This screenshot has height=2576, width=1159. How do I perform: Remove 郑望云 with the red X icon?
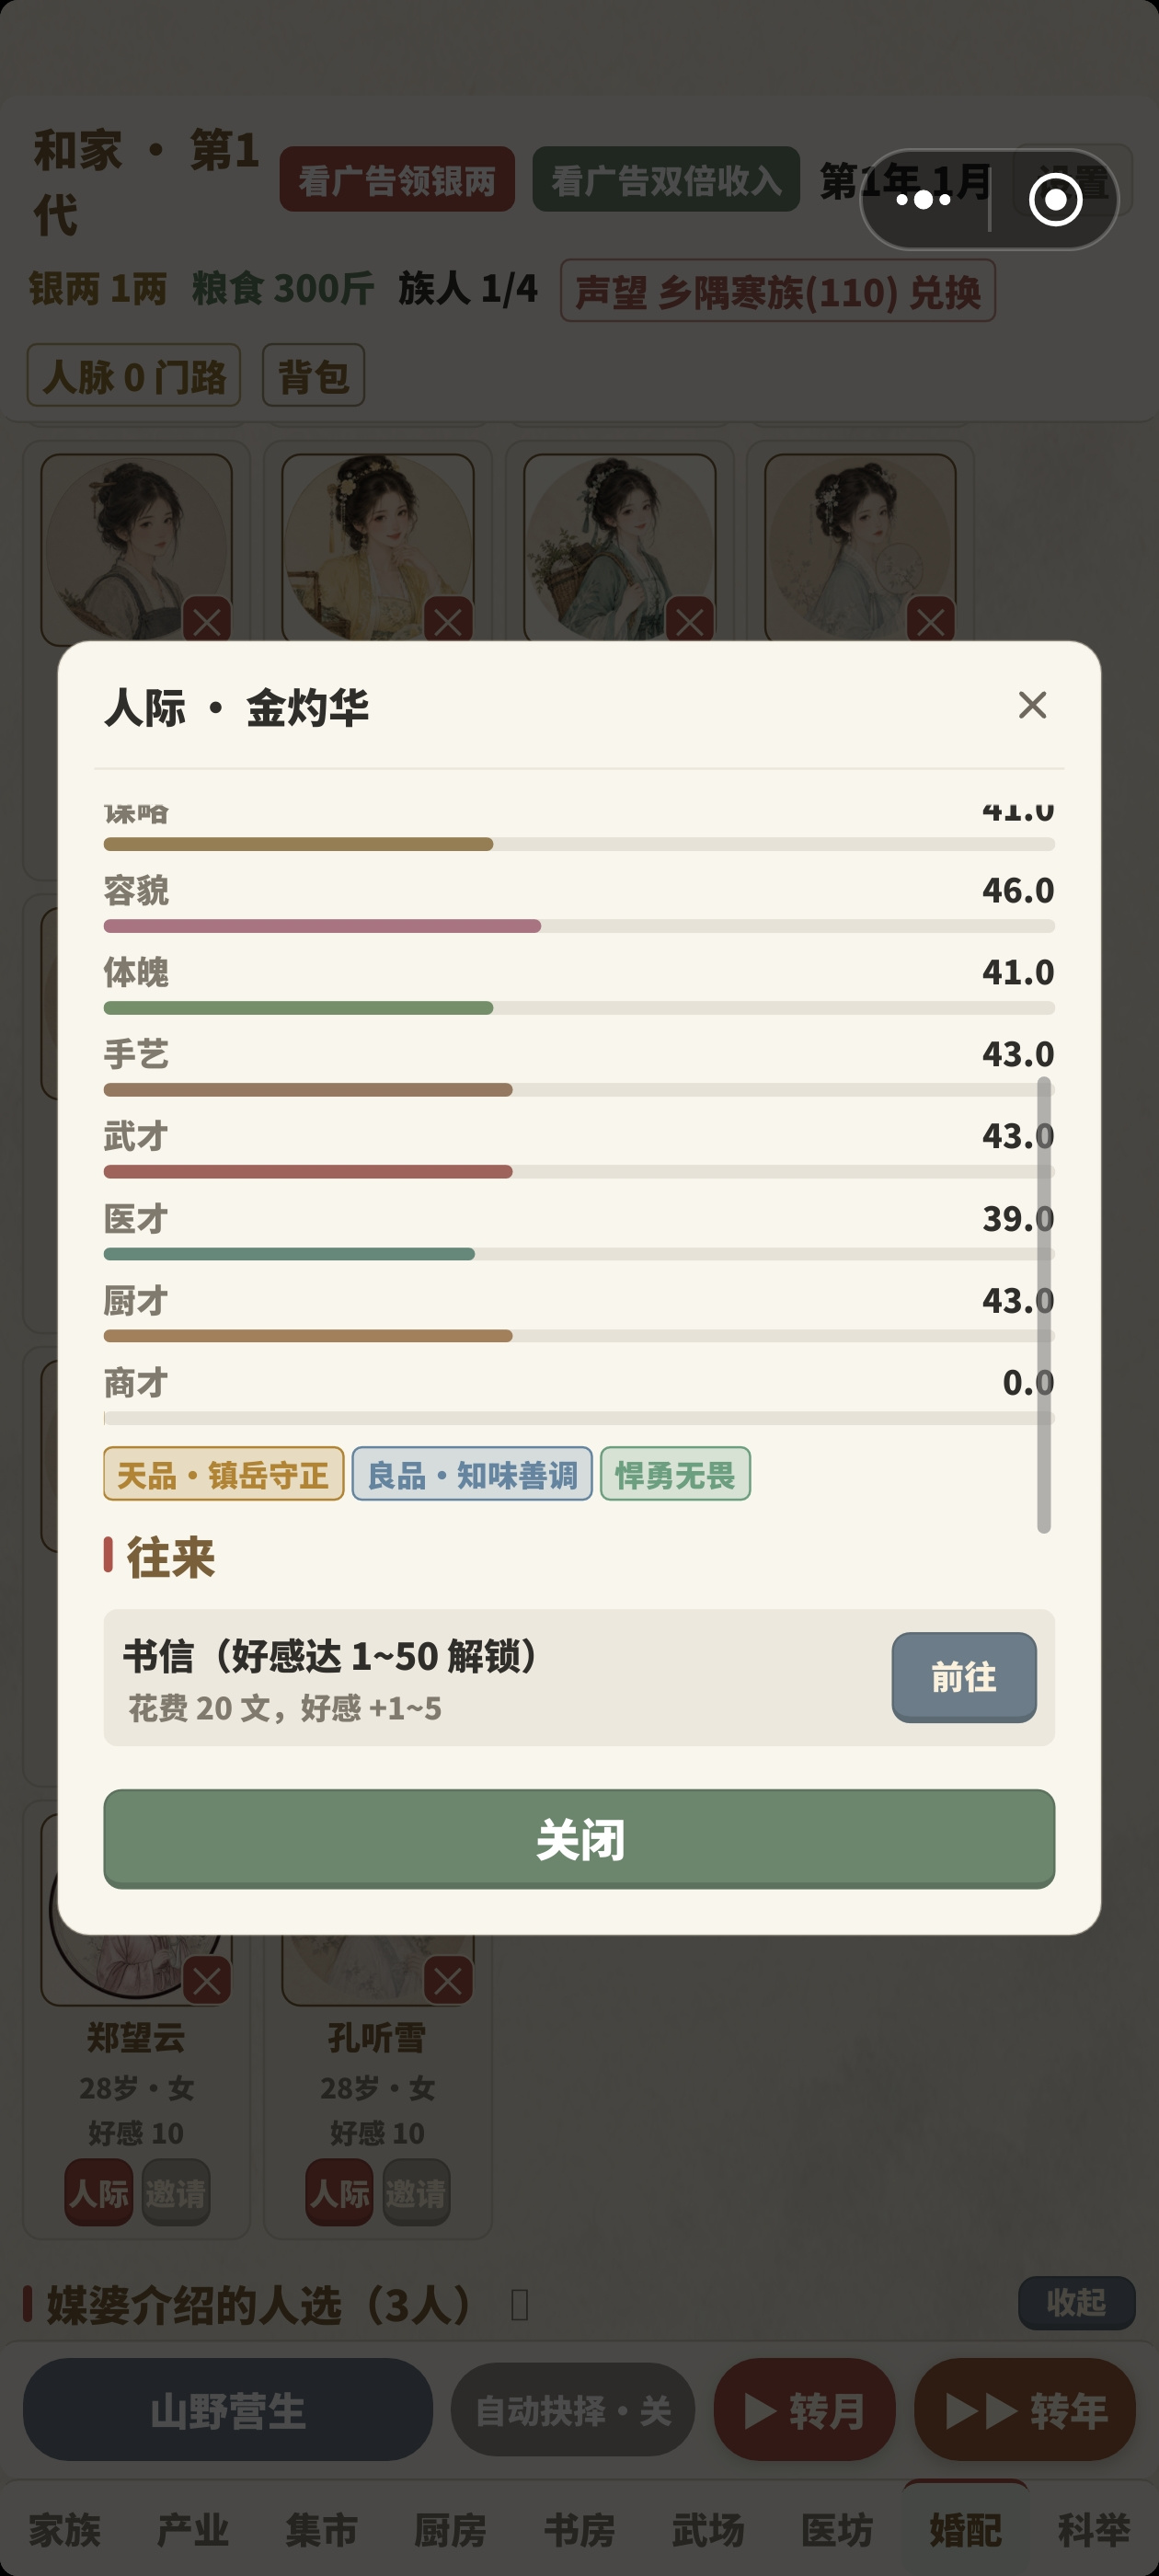tap(207, 1980)
